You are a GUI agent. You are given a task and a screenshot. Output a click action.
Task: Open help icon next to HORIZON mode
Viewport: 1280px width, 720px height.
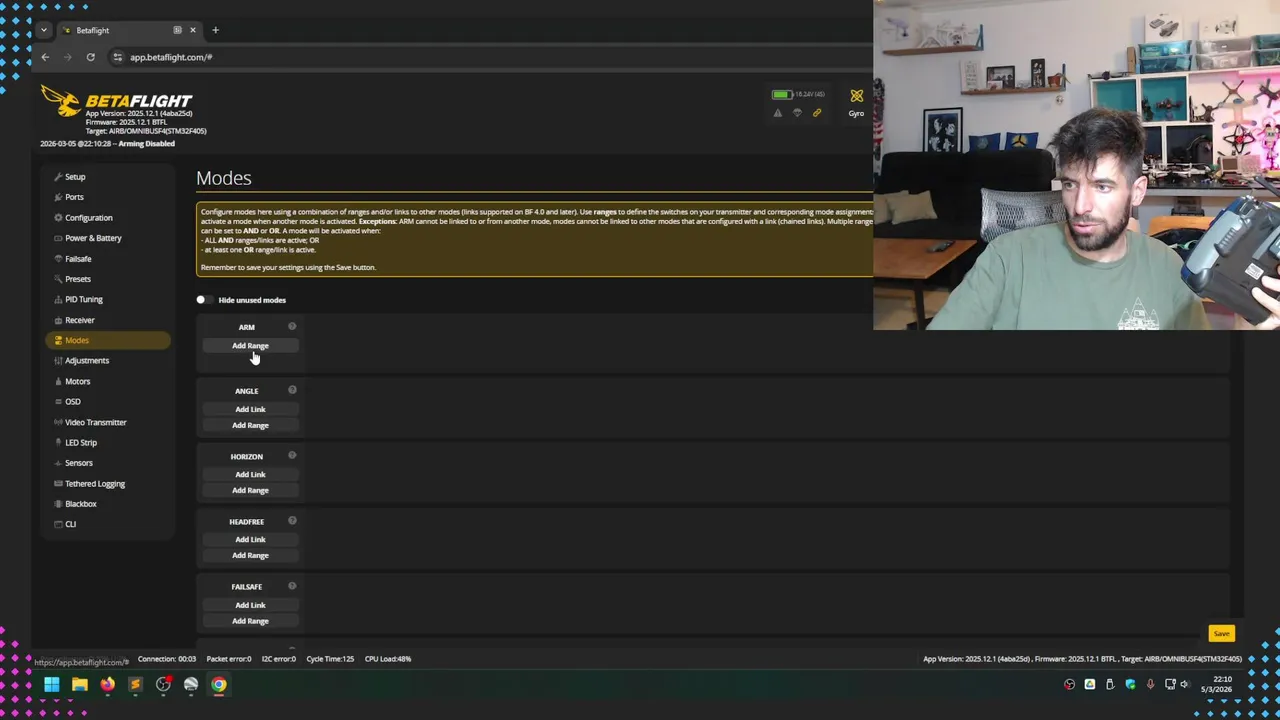click(292, 455)
